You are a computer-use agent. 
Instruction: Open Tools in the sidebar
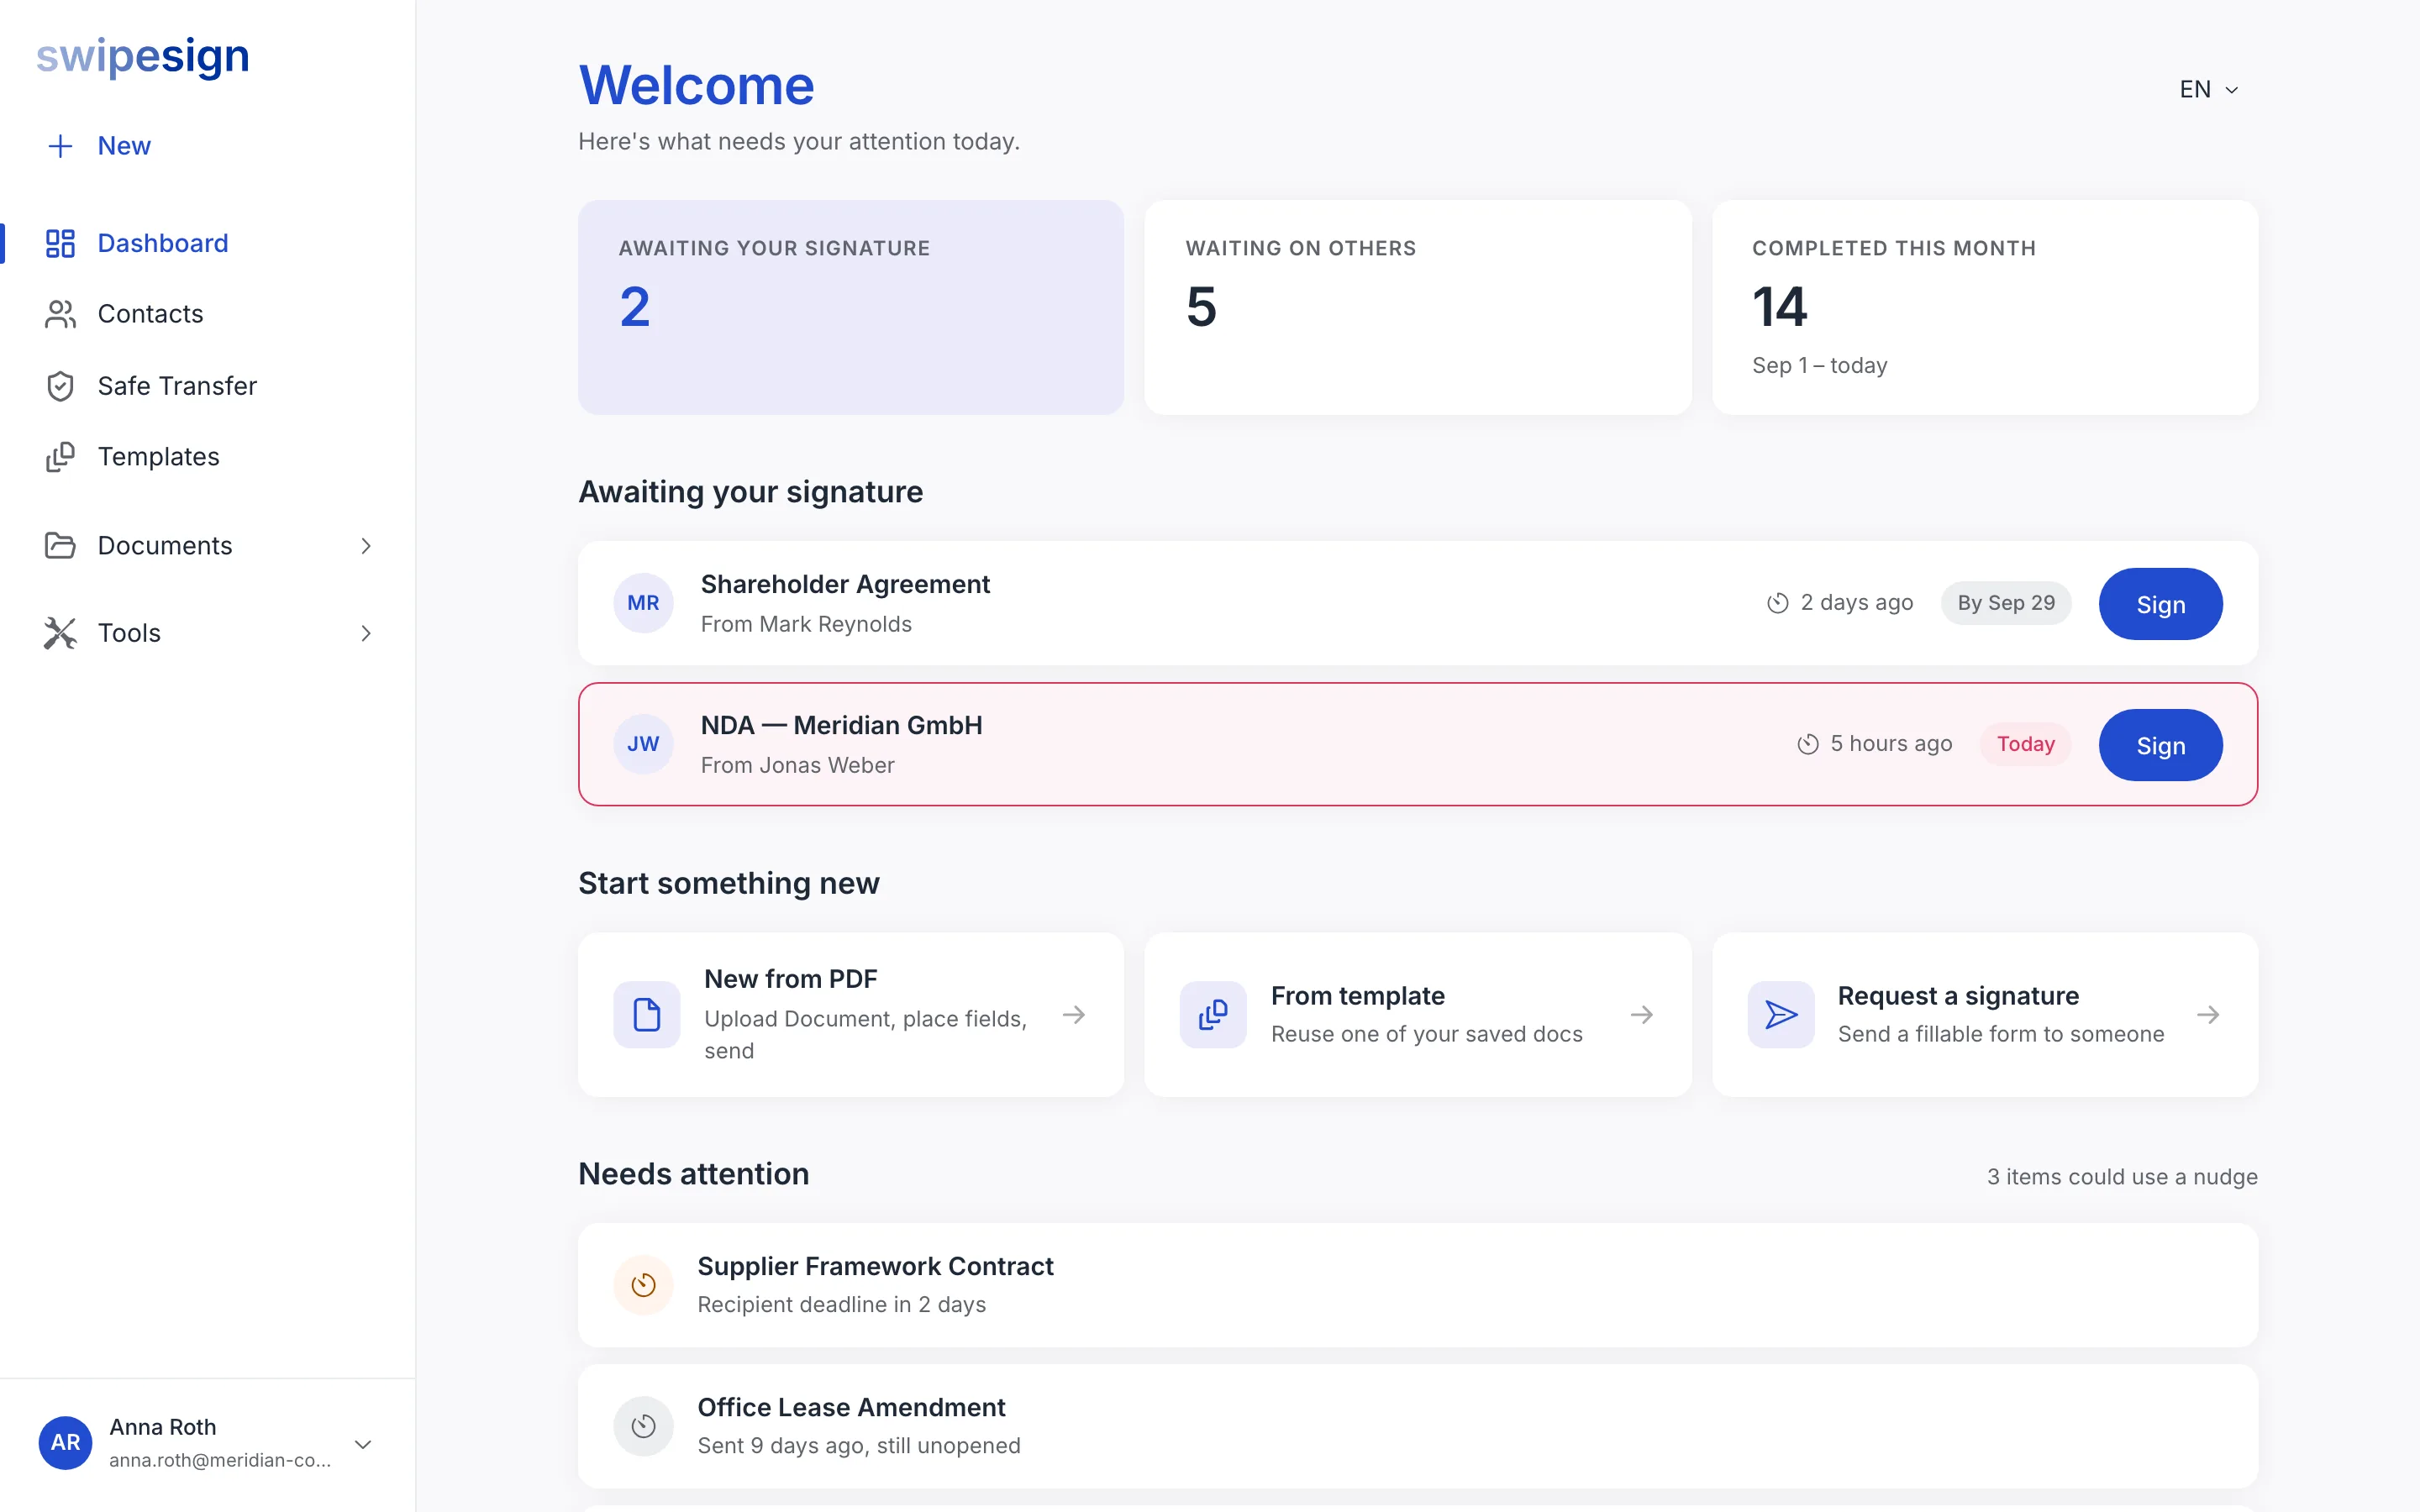(x=208, y=633)
